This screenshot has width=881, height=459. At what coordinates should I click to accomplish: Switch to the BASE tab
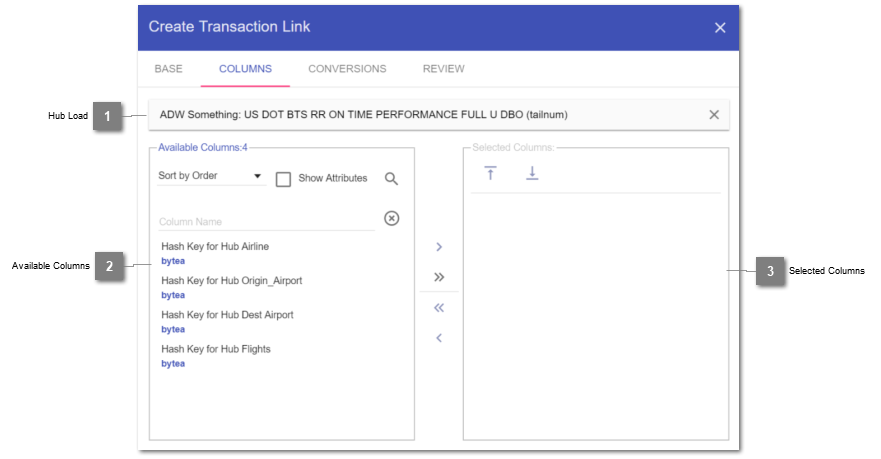tap(168, 69)
